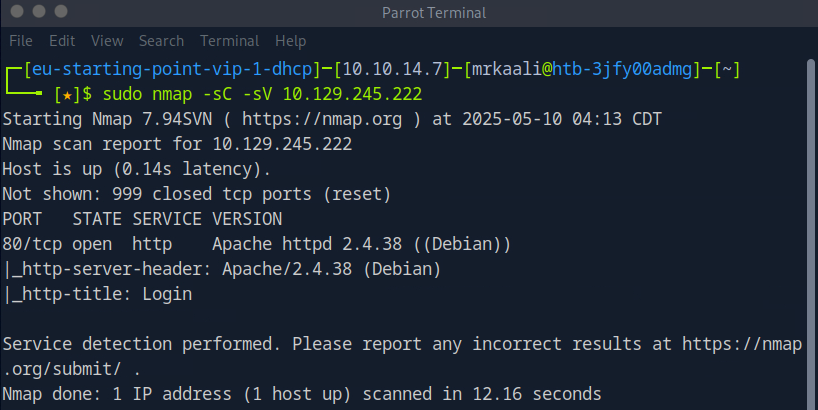This screenshot has width=818, height=410.
Task: Click the star symbol in the prompt
Action: coord(62,94)
